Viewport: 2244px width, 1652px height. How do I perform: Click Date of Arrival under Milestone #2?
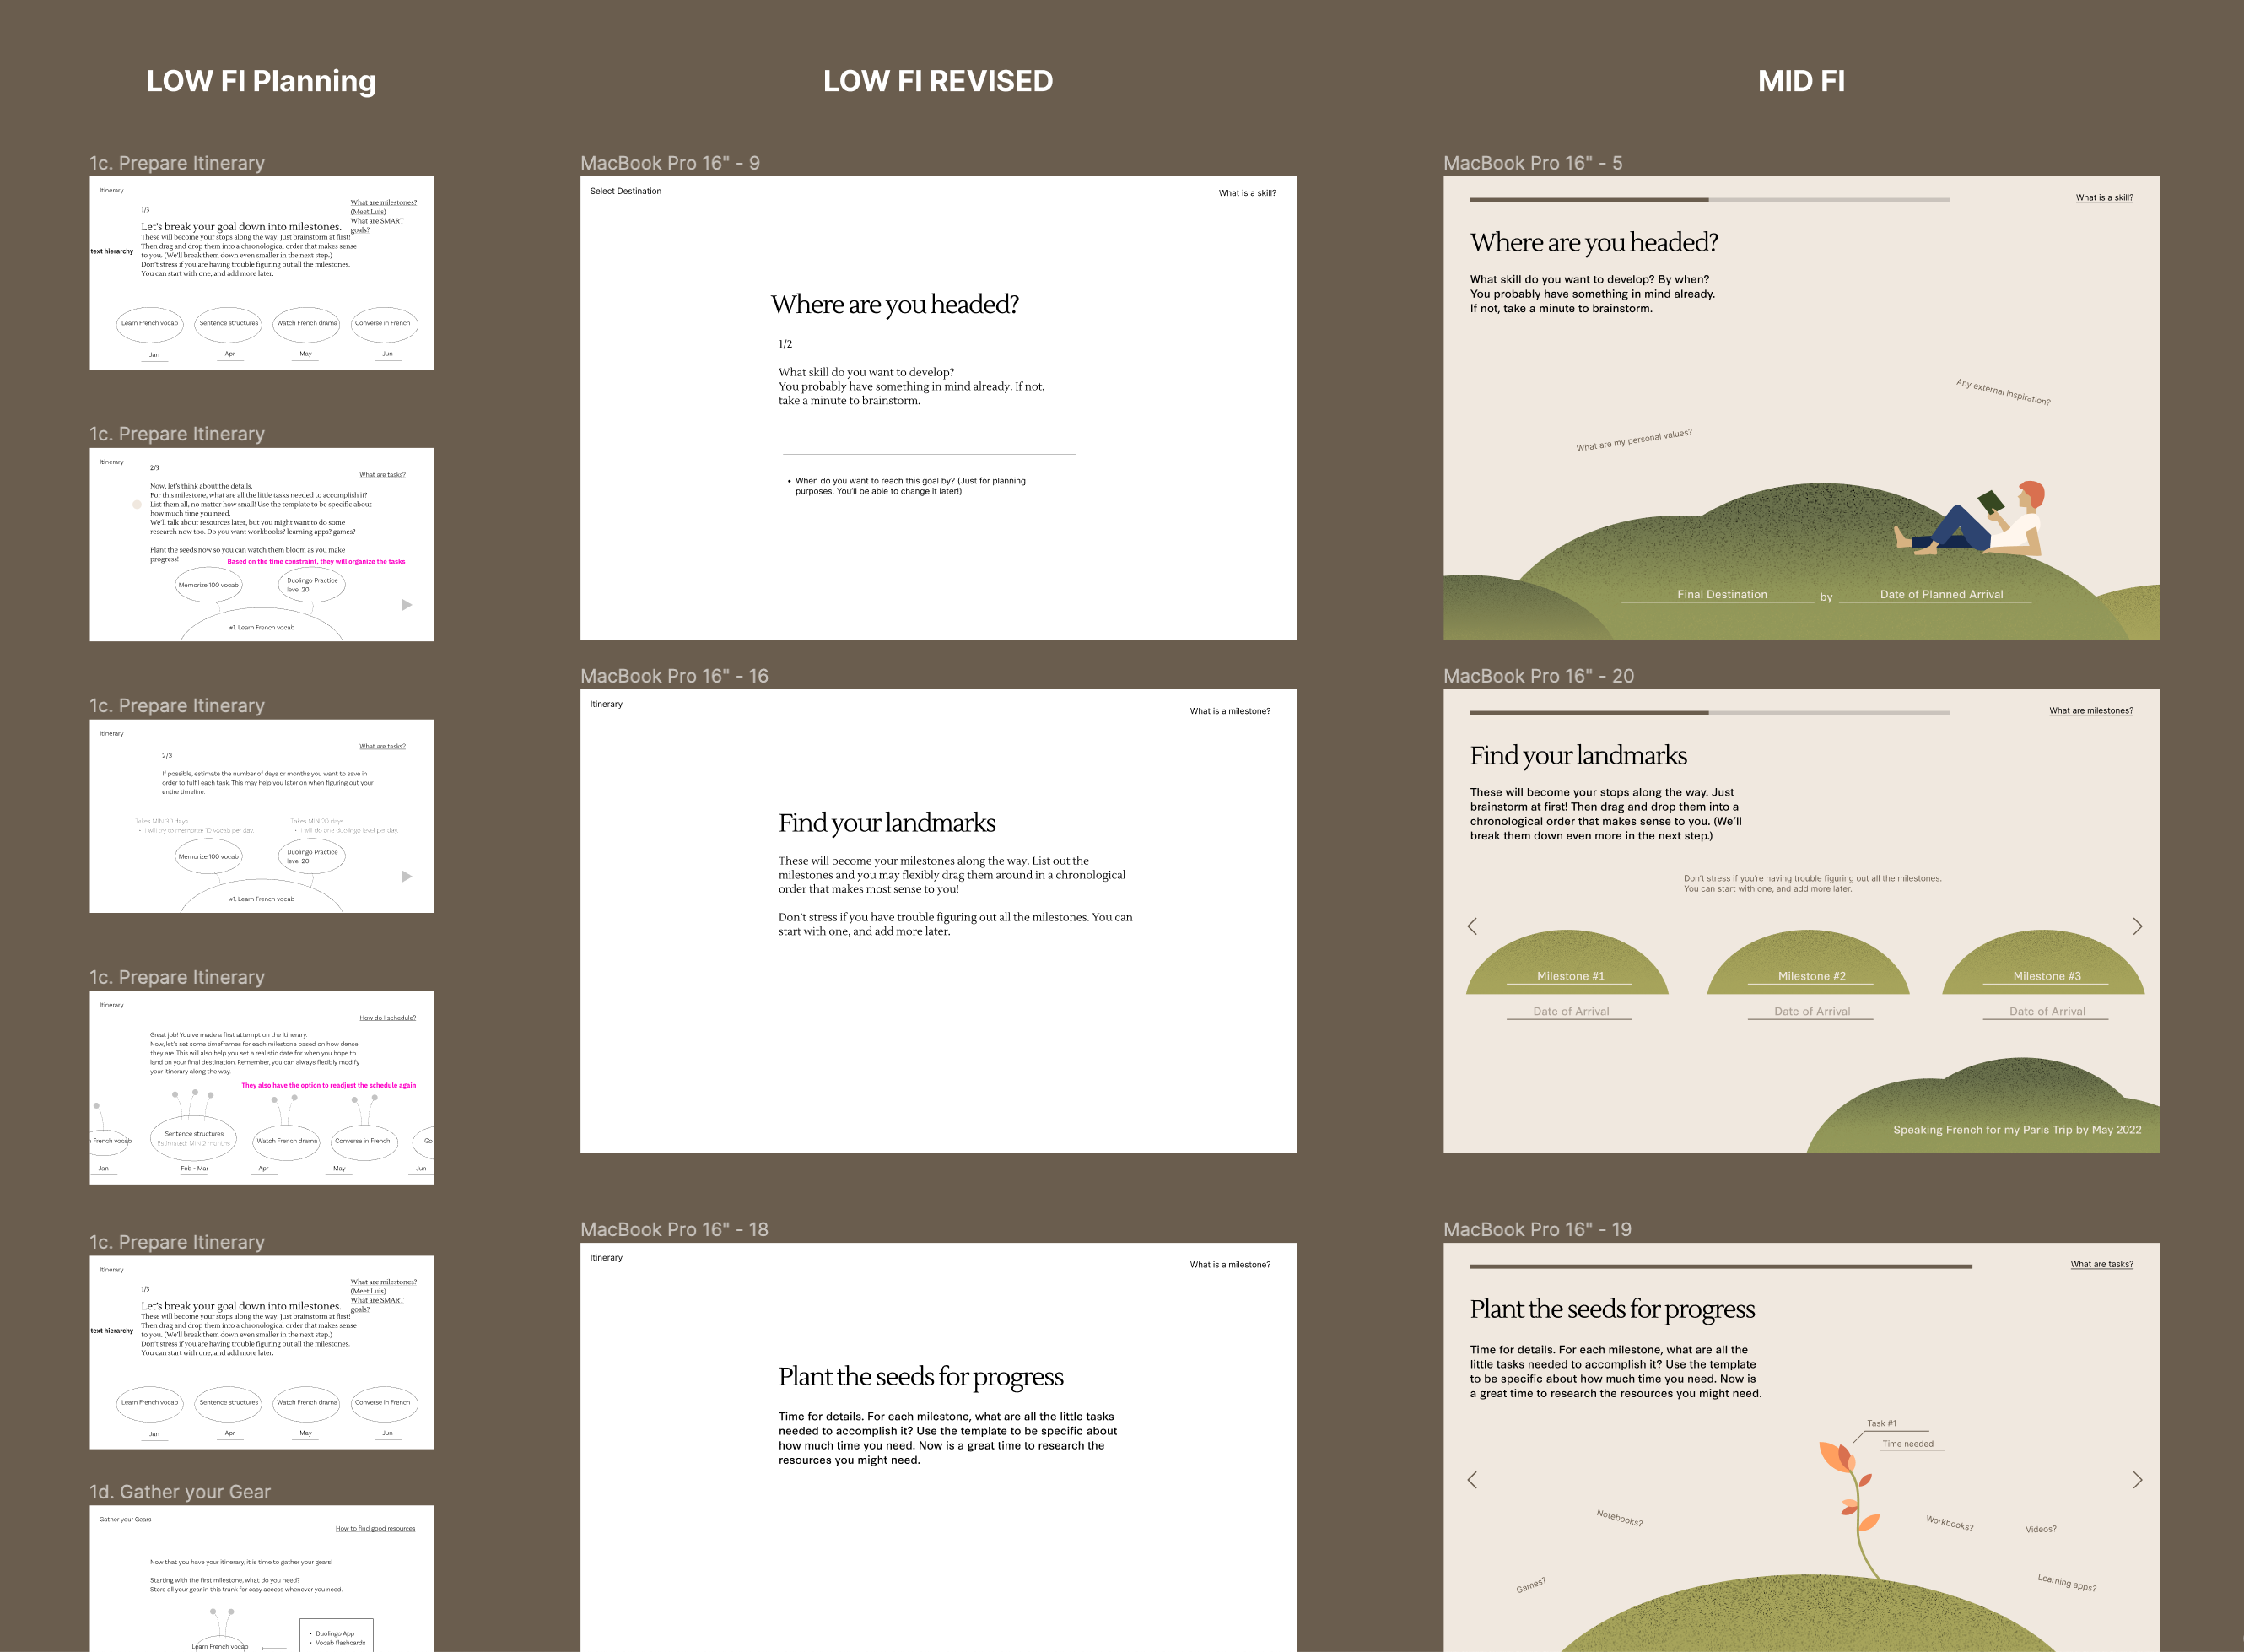point(1811,1011)
